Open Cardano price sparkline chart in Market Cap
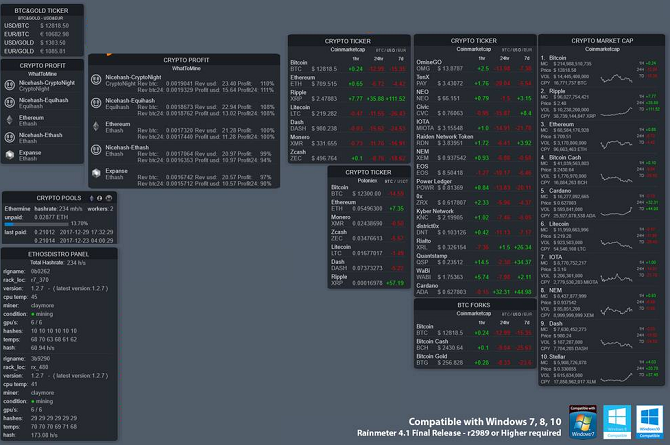The height and width of the screenshot is (445, 670). 616,212
